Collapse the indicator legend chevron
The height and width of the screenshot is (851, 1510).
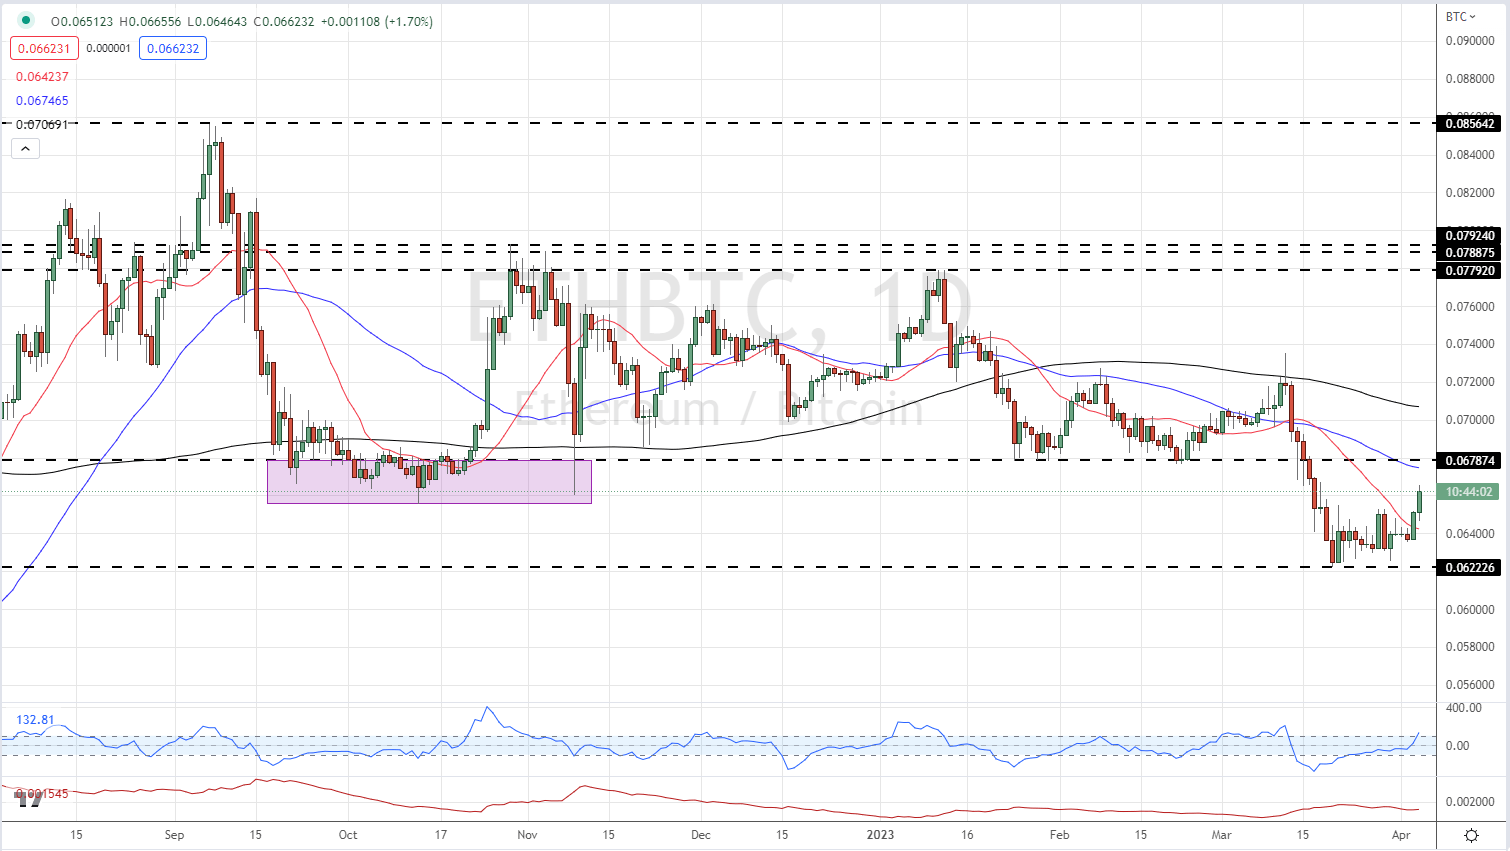[26, 149]
